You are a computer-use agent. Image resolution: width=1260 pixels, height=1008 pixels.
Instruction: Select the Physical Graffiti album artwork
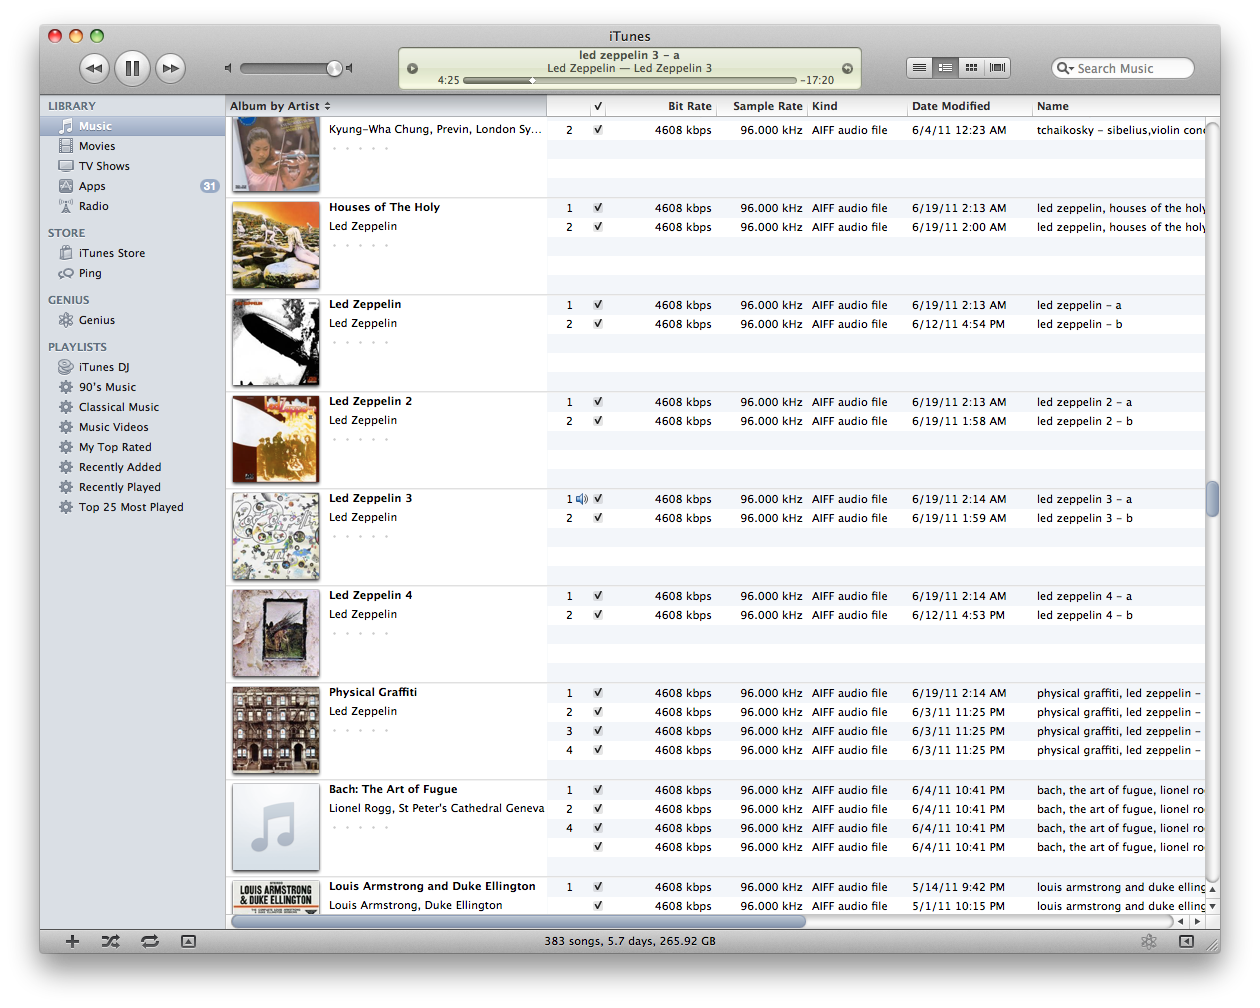coord(276,730)
